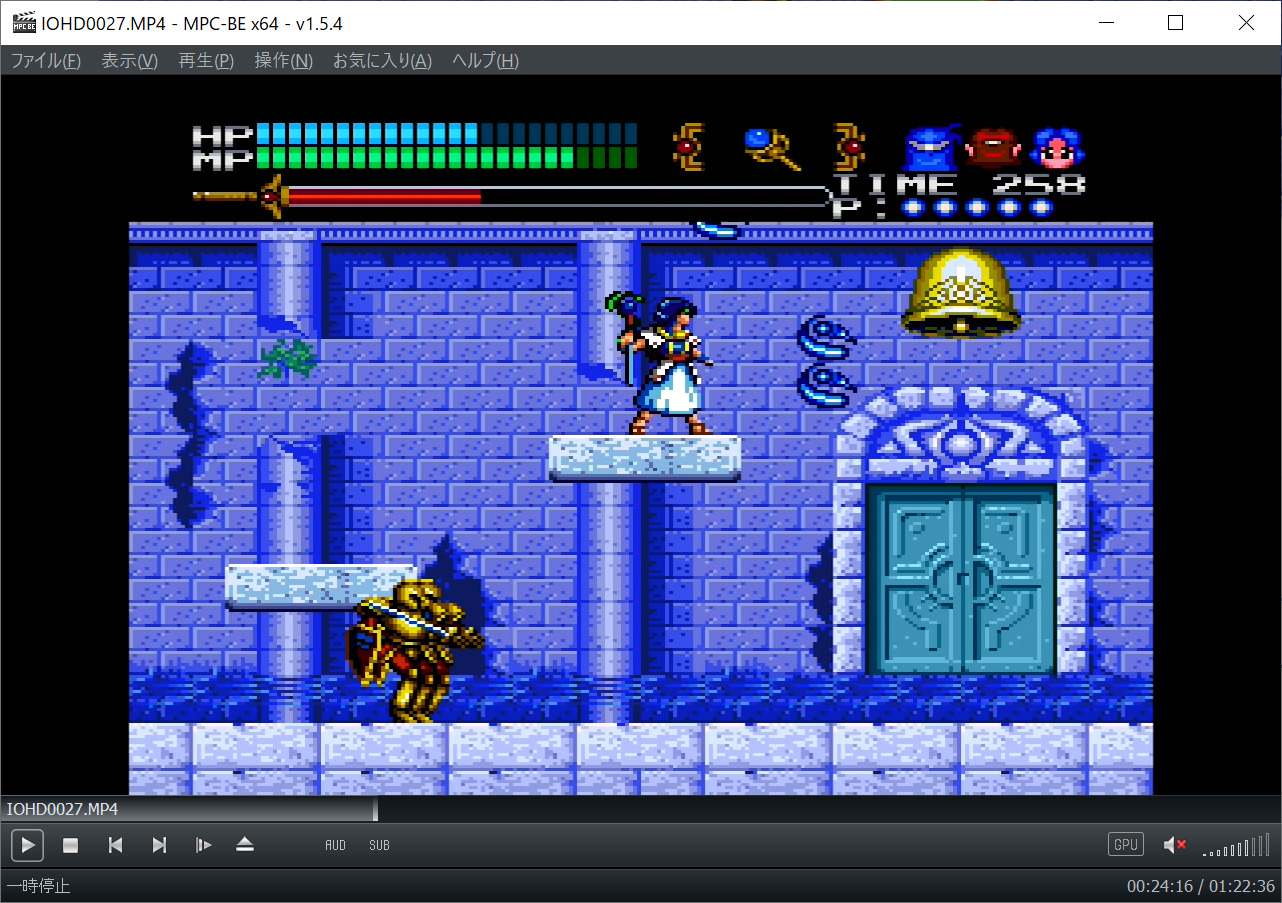Open the ヘルプ(H) menu

[x=485, y=61]
